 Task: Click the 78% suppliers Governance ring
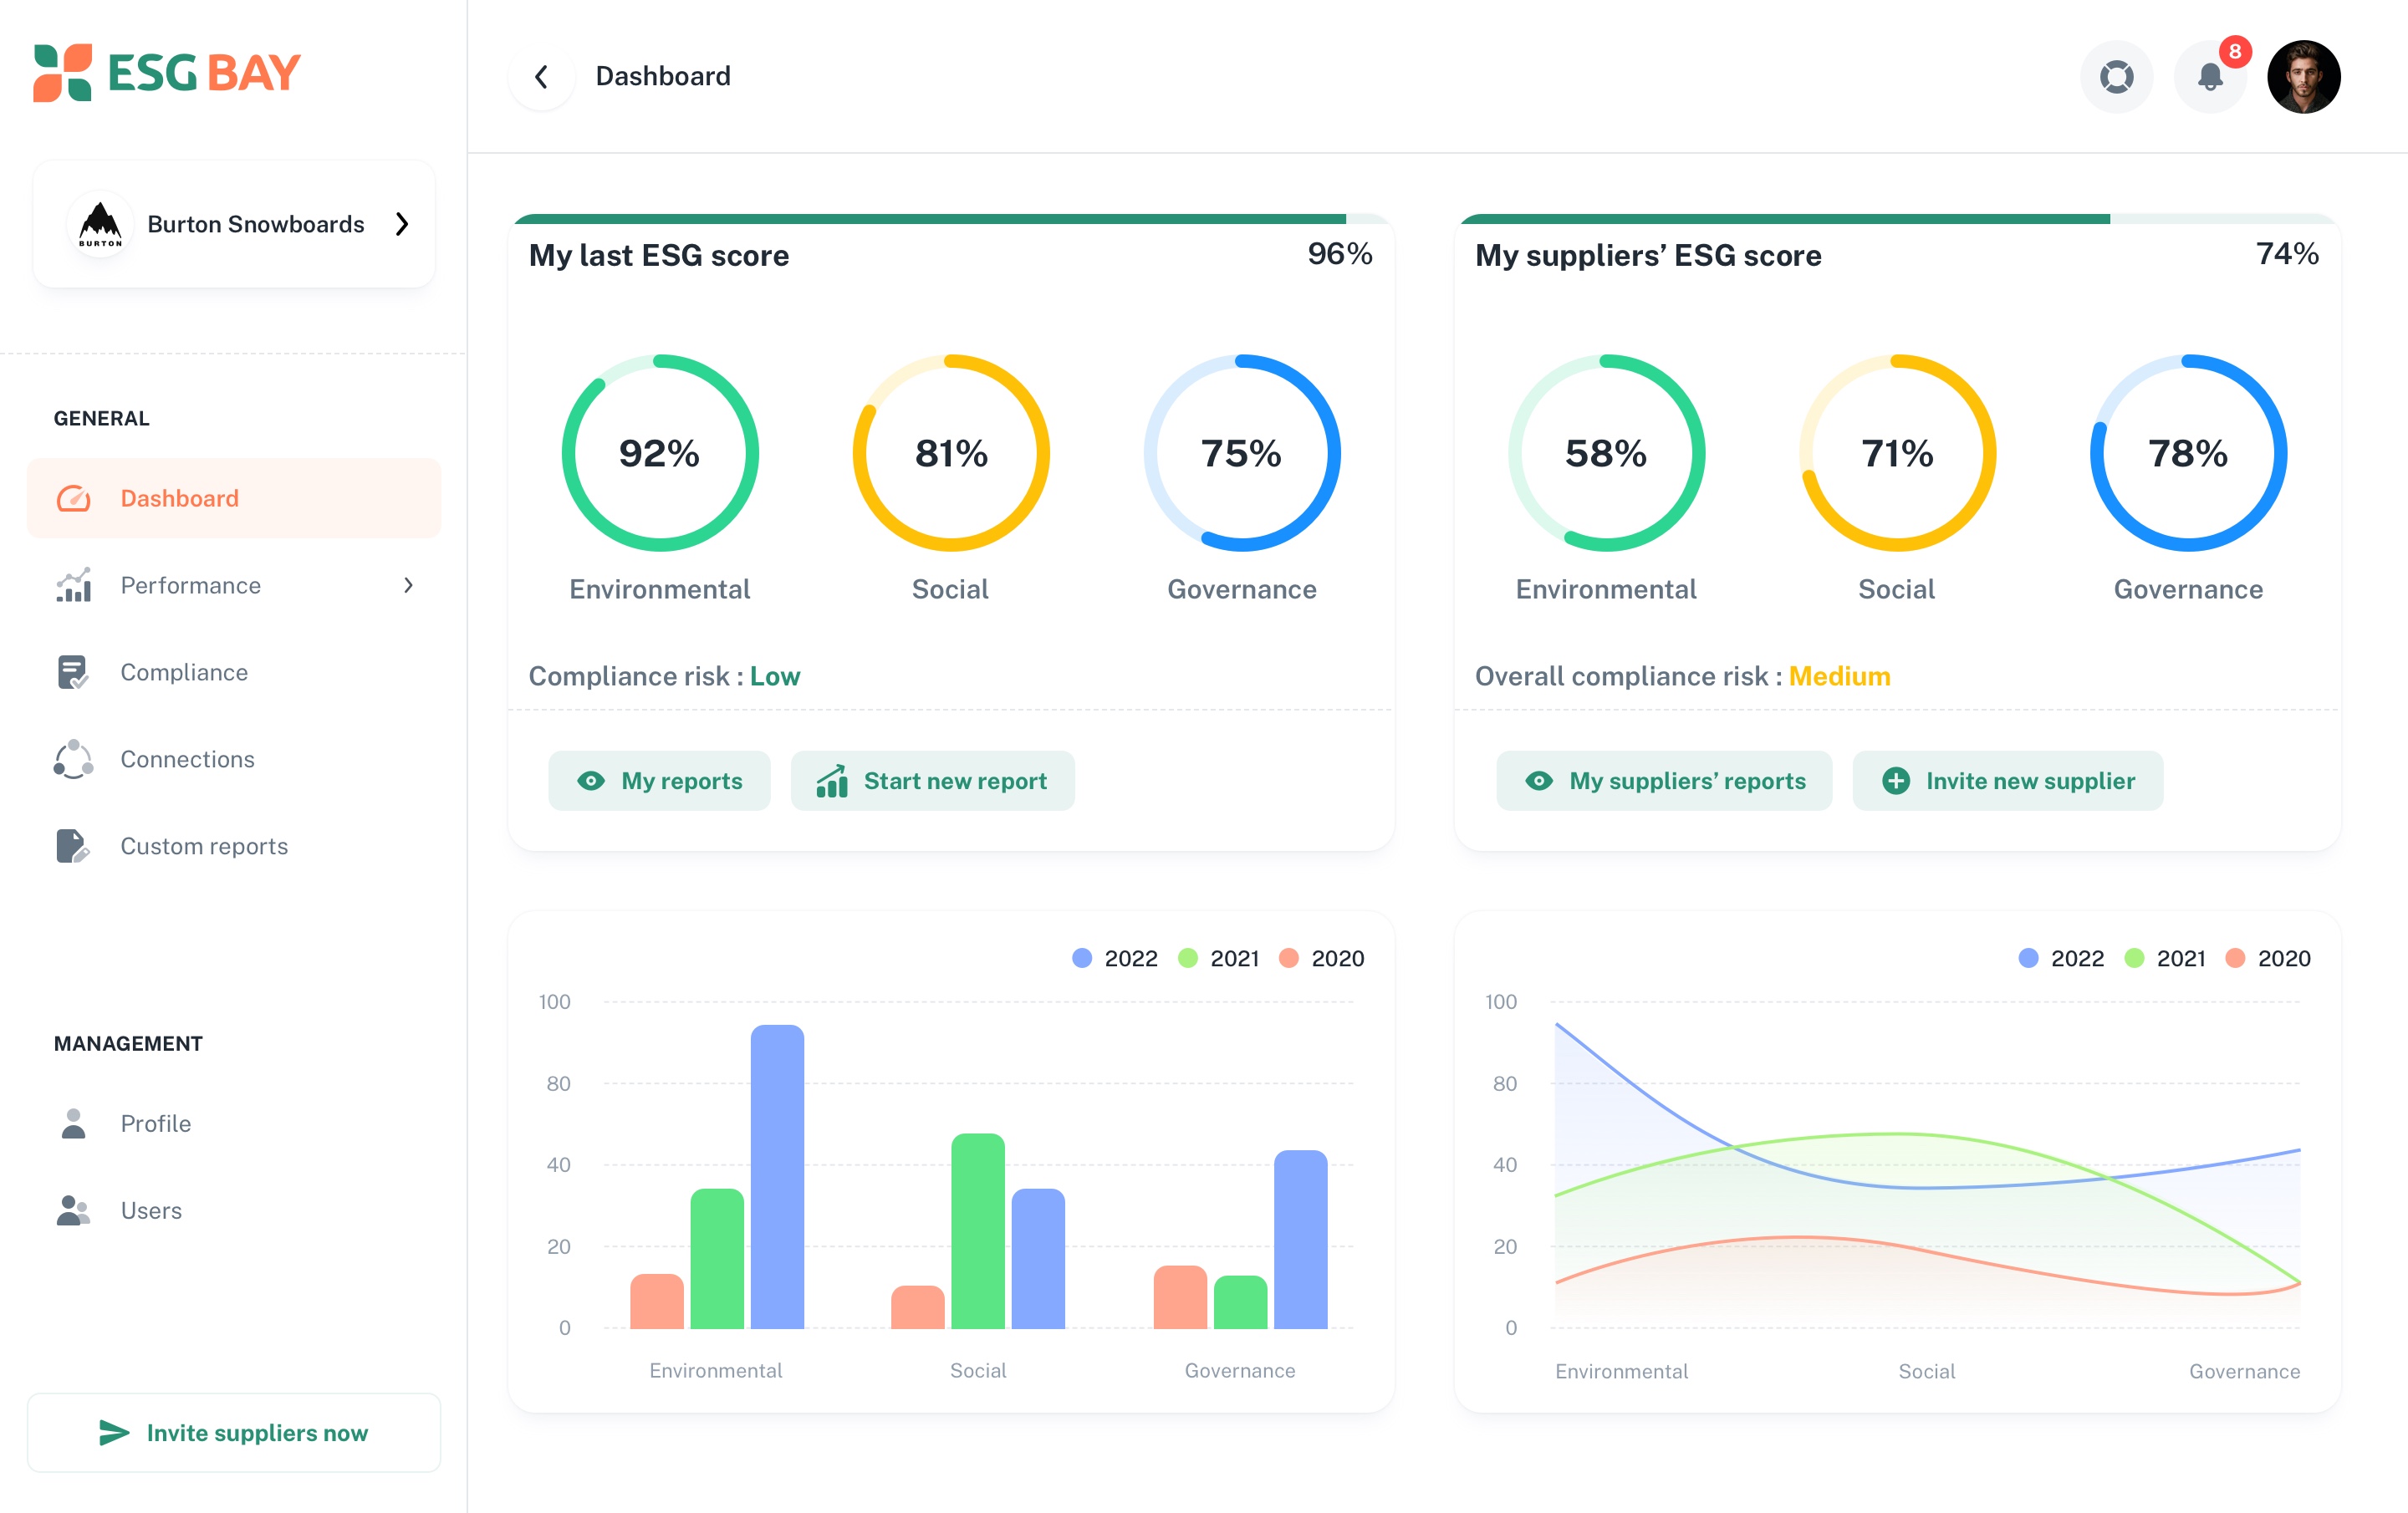(2189, 453)
